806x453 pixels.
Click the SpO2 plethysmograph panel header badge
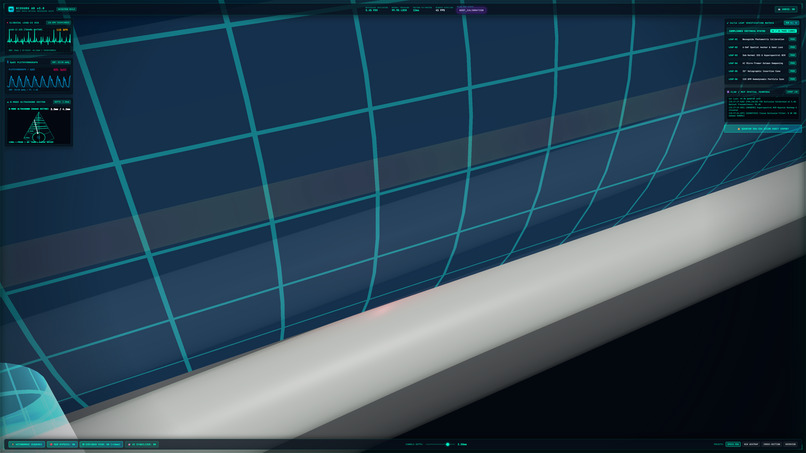(x=61, y=62)
